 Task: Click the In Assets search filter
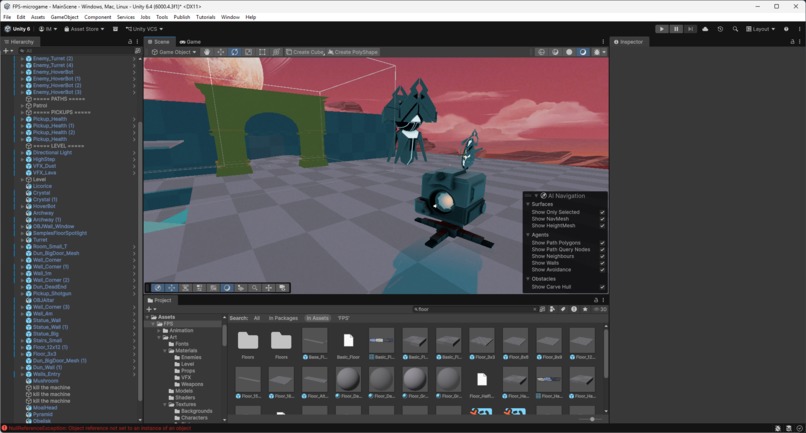pos(317,318)
